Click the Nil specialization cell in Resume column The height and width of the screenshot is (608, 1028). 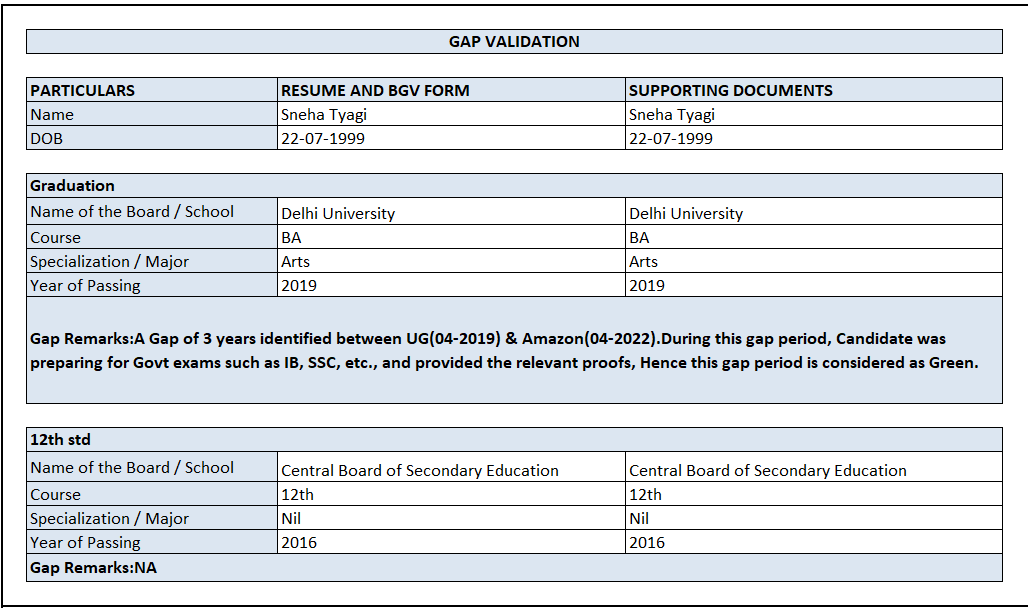click(x=451, y=517)
